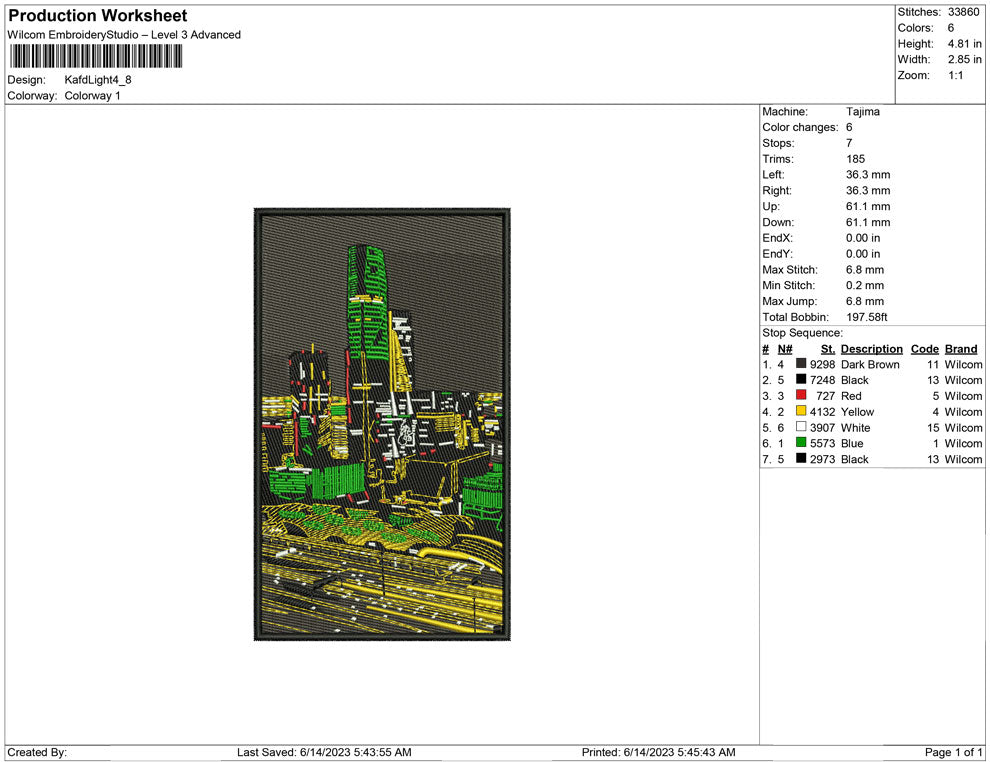Viewport: 990px width, 762px height.
Task: Click the 'Stop Sequence:' heading
Action: tap(802, 333)
